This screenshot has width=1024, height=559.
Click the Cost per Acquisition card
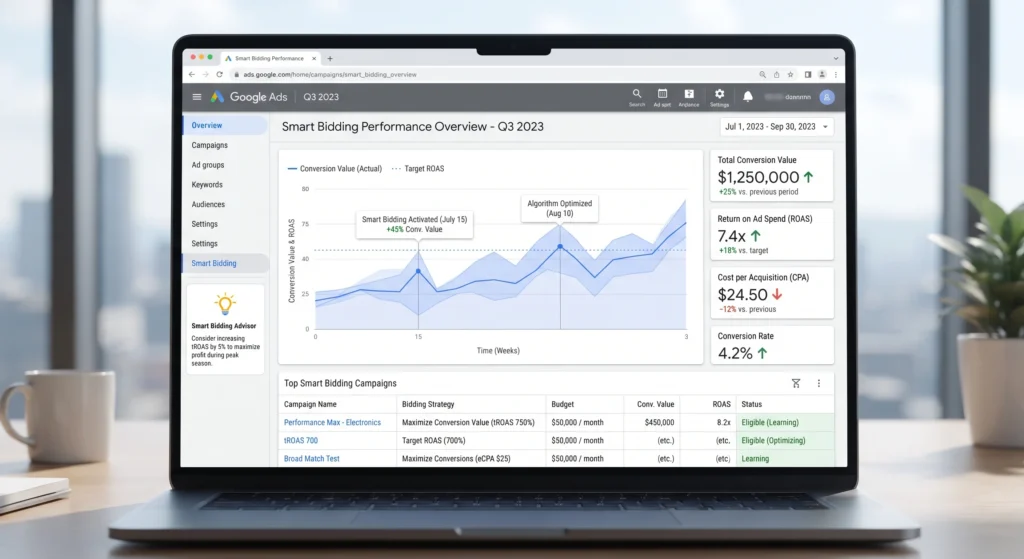coord(772,293)
